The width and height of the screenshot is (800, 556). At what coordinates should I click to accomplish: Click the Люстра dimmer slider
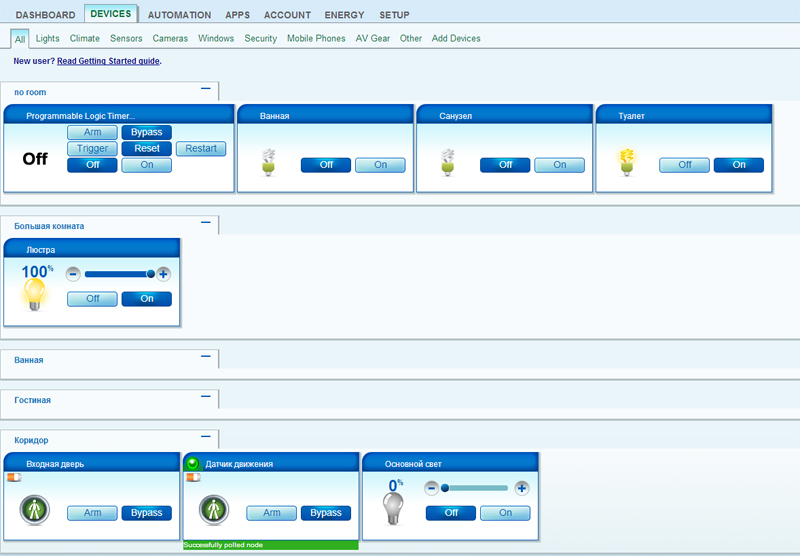(x=119, y=274)
